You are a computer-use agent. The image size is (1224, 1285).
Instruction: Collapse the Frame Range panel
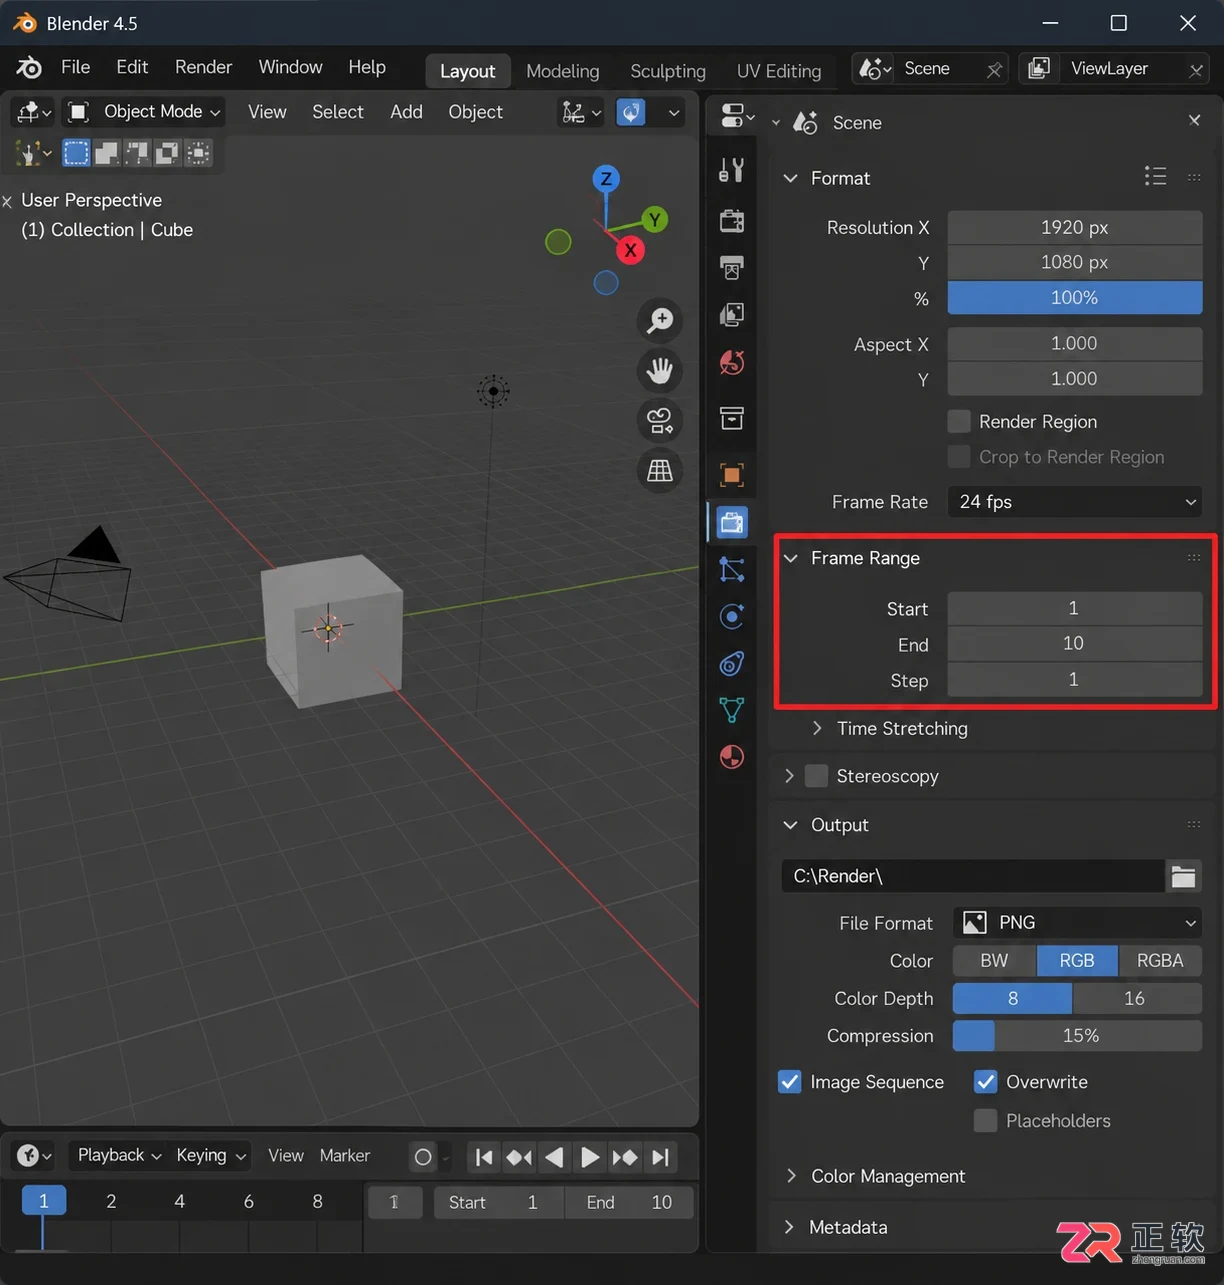coord(791,558)
